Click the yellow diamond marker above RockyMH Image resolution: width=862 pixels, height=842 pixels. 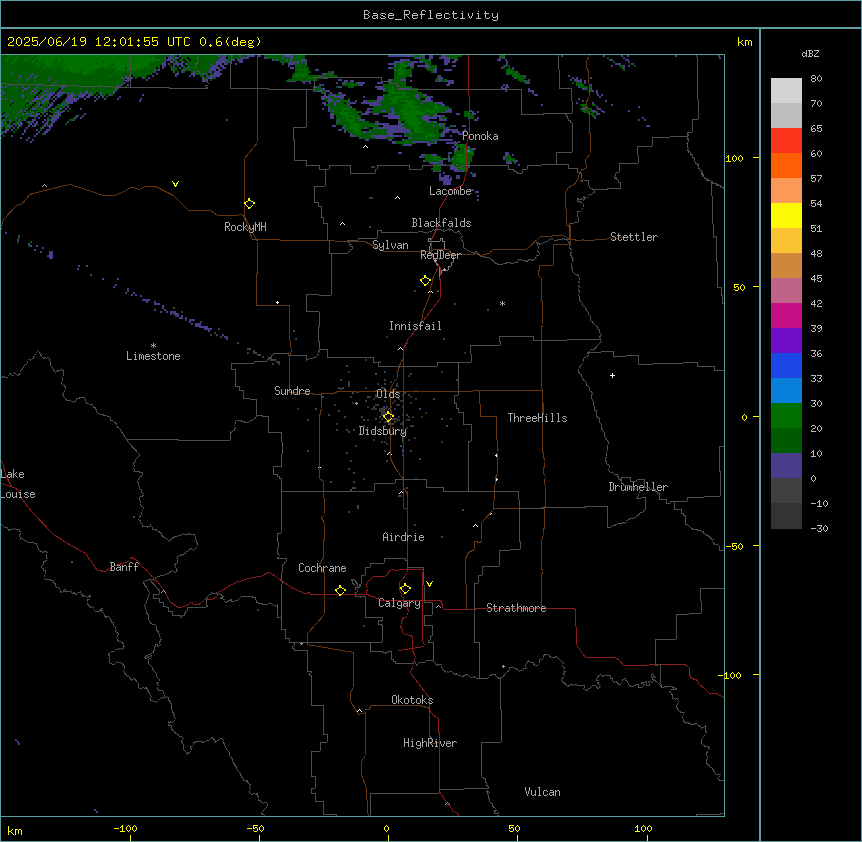tap(250, 203)
